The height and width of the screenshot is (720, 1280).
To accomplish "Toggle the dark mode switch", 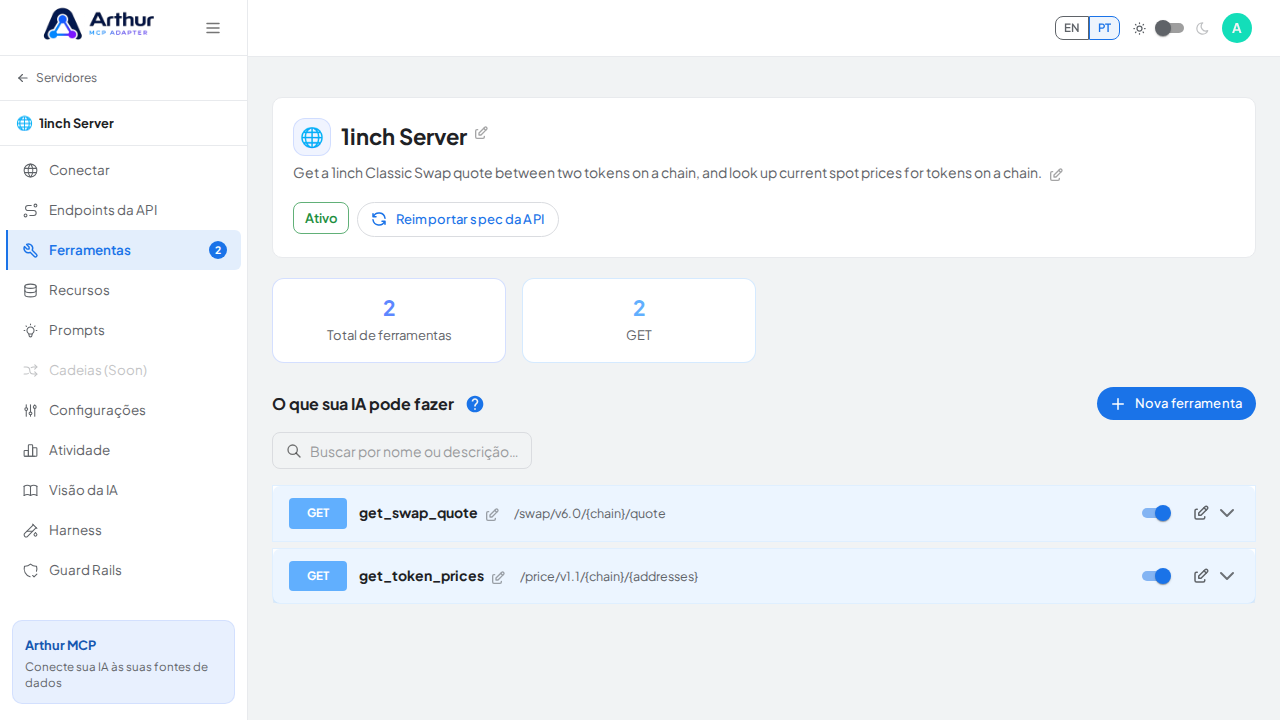I will pyautogui.click(x=1169, y=28).
